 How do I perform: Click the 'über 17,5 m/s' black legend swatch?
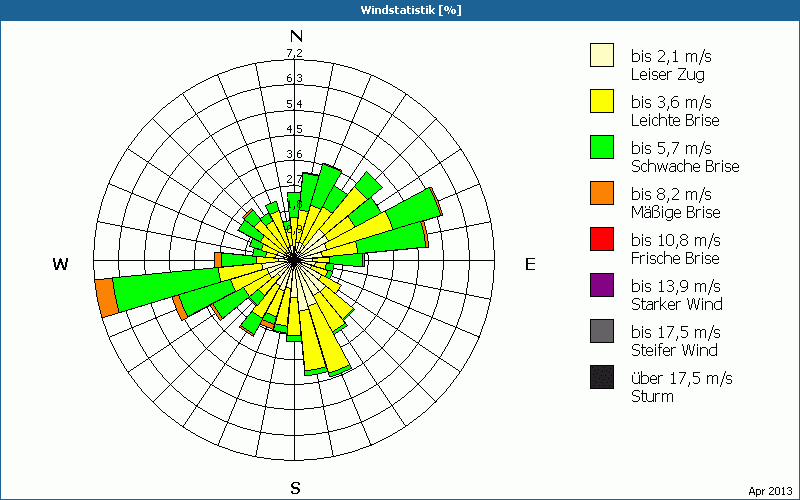pyautogui.click(x=602, y=377)
